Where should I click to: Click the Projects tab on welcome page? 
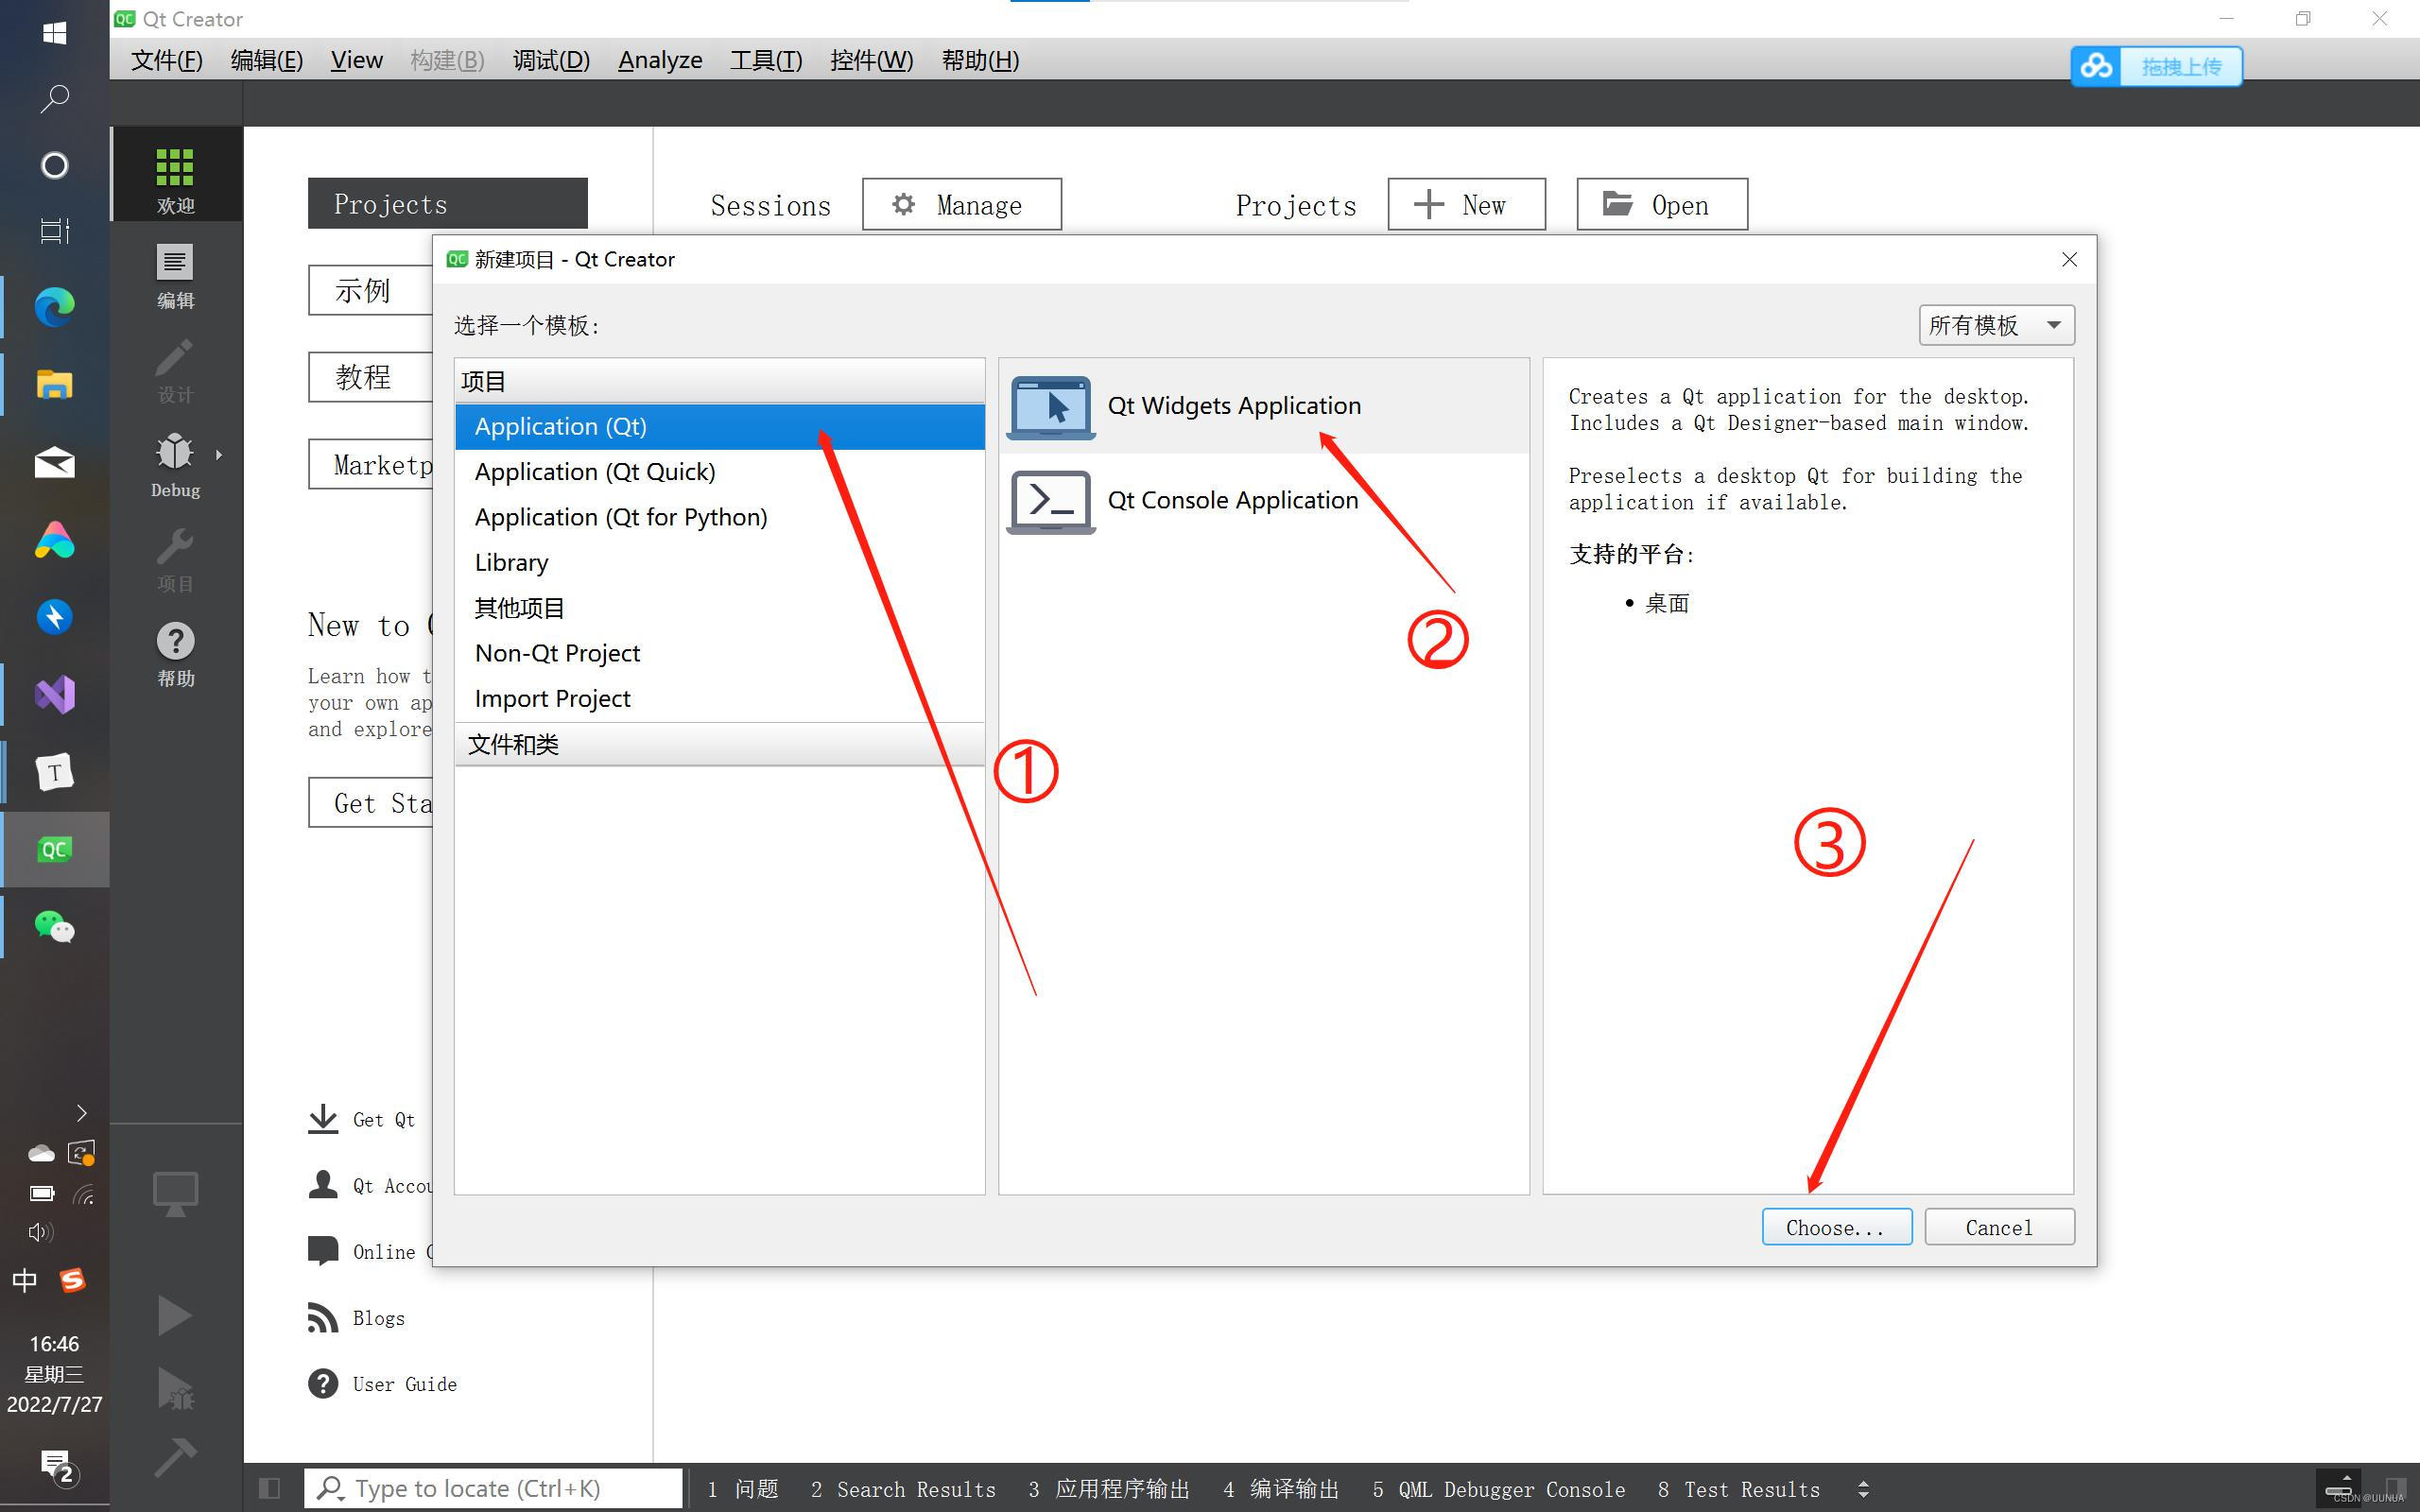(447, 204)
